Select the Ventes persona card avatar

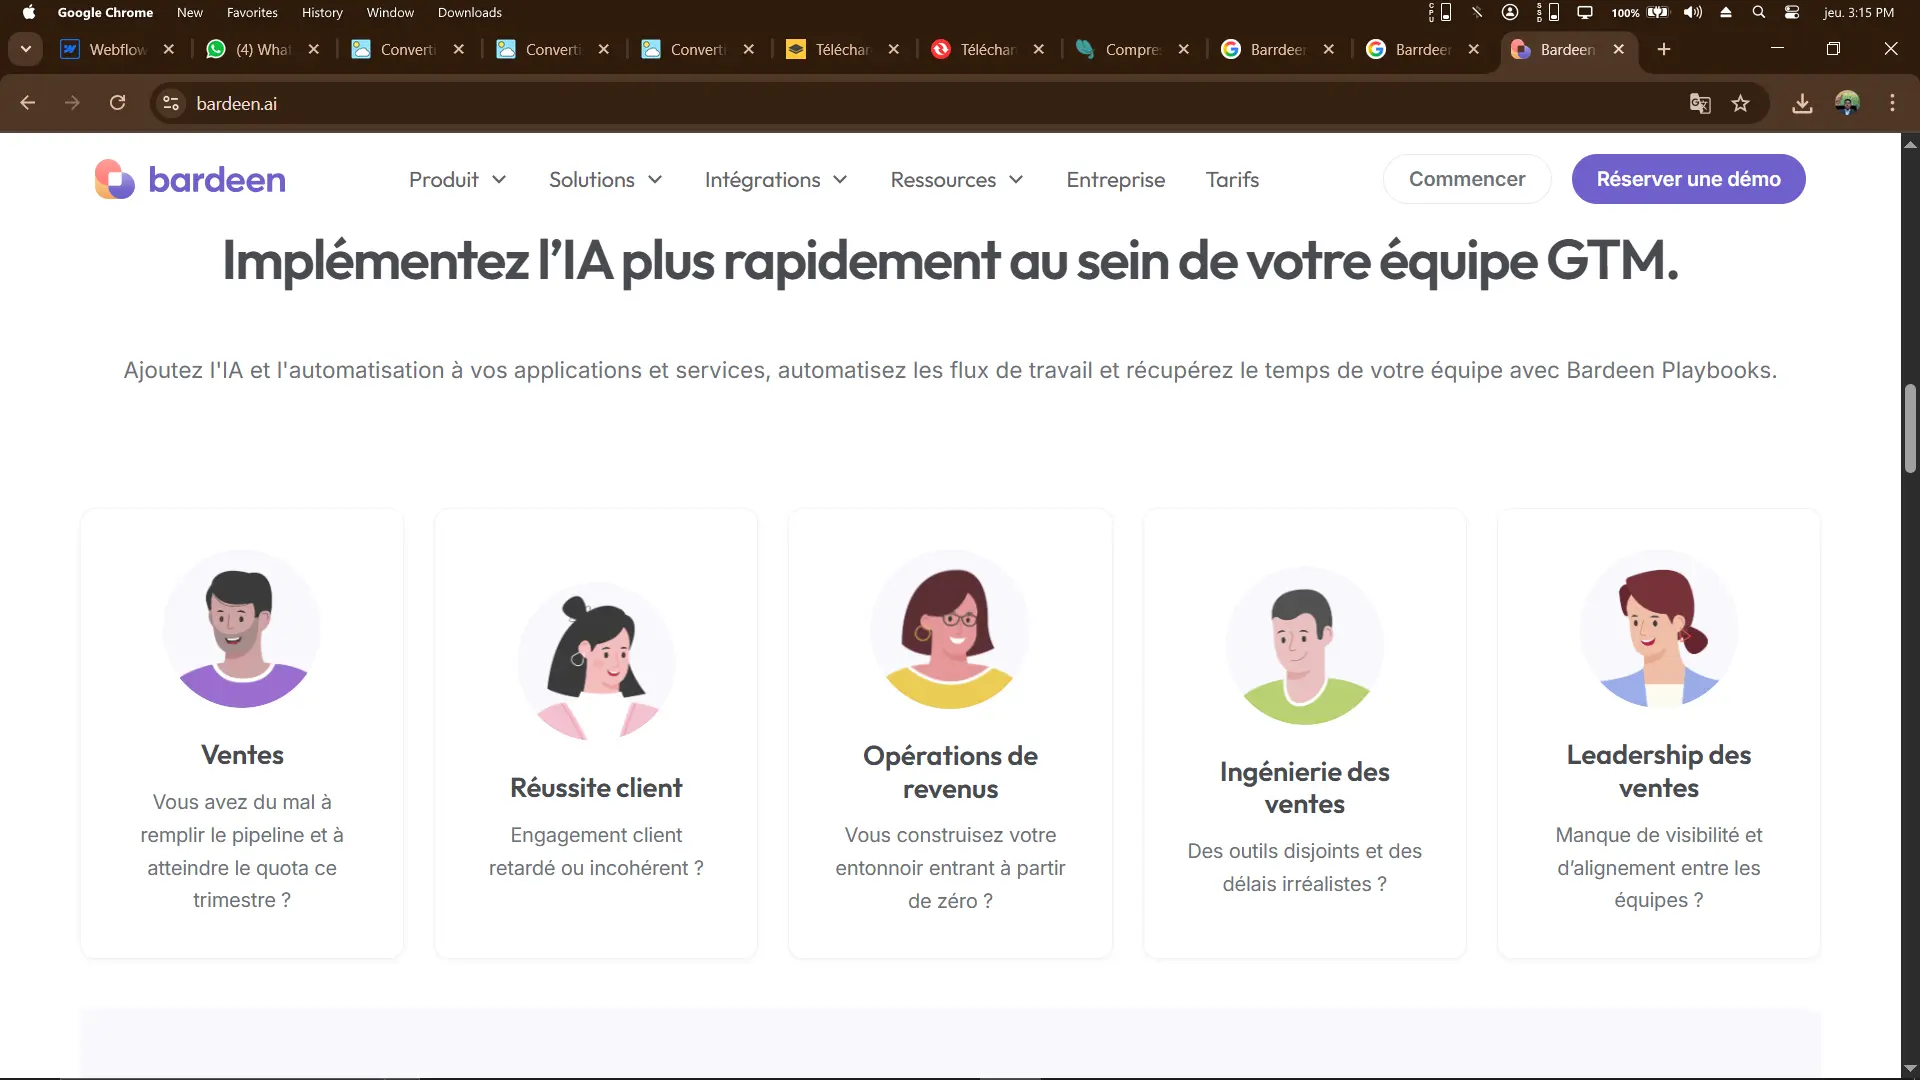pos(242,629)
